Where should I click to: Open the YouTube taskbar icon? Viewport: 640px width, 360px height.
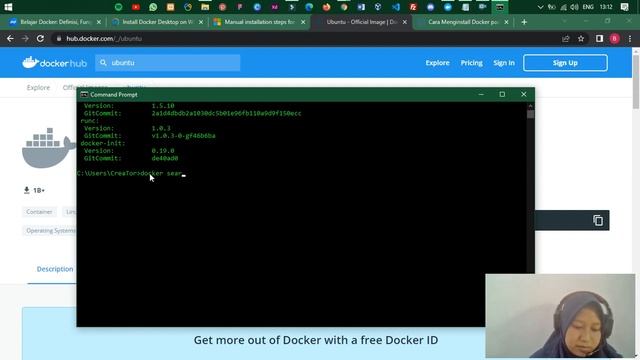pyautogui.click(x=136, y=7)
